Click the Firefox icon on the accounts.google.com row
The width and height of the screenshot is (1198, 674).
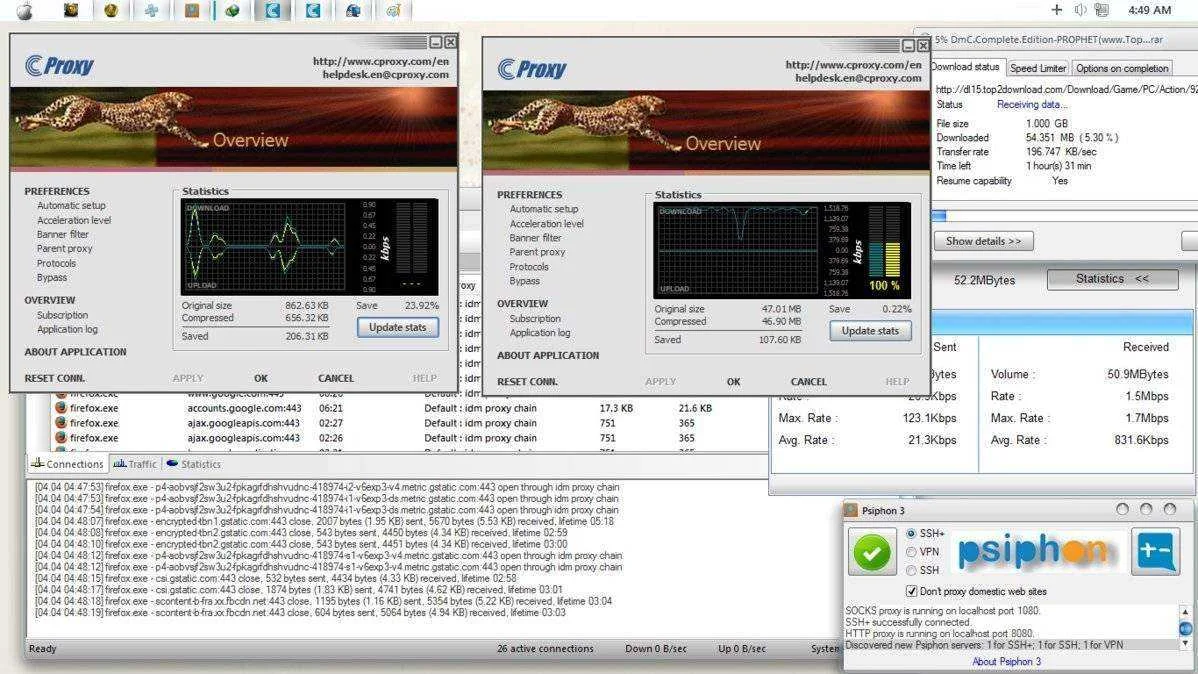tap(61, 408)
